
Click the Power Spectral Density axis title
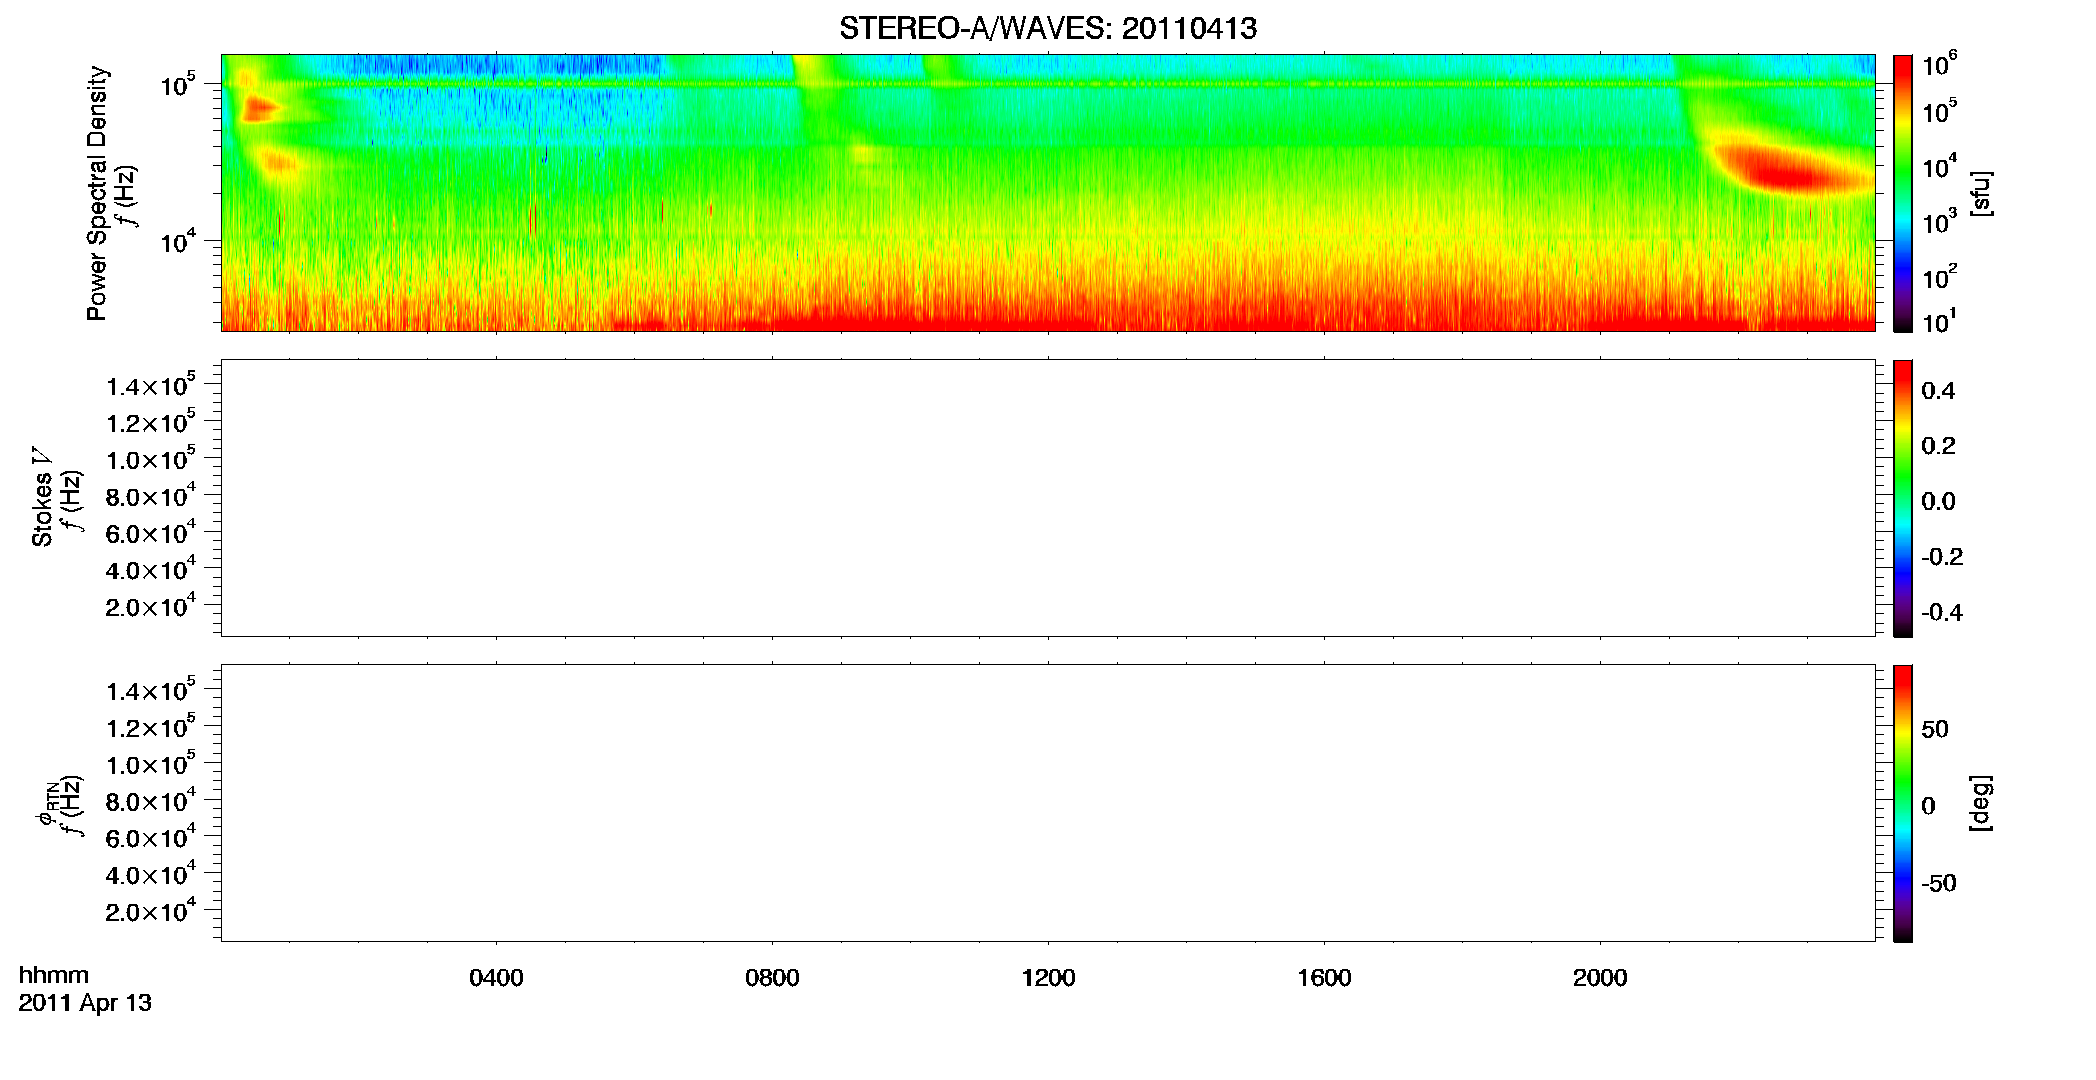tap(97, 193)
